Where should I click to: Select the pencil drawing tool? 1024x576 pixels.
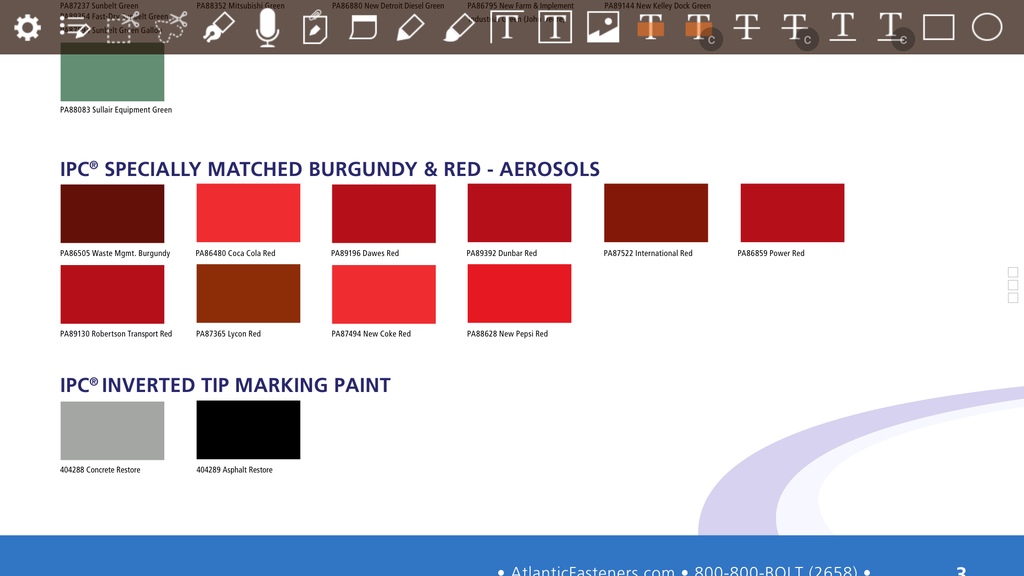pos(411,28)
